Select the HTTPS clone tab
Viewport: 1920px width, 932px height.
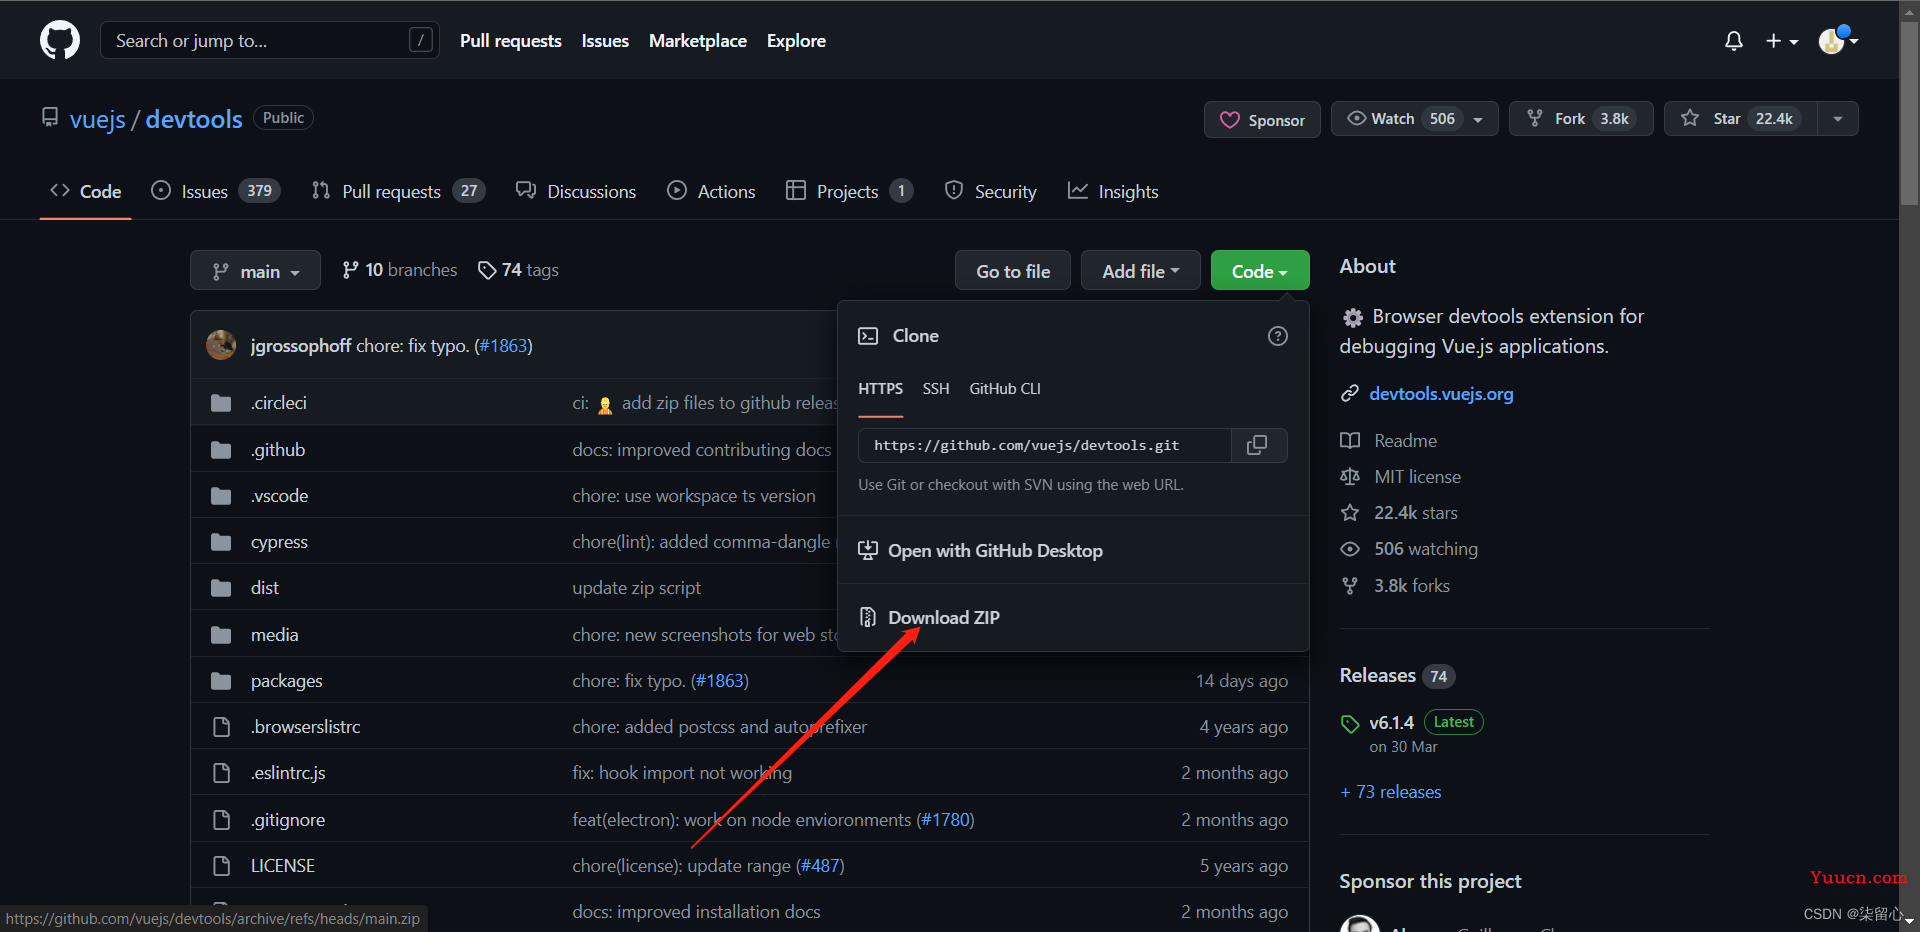[880, 389]
